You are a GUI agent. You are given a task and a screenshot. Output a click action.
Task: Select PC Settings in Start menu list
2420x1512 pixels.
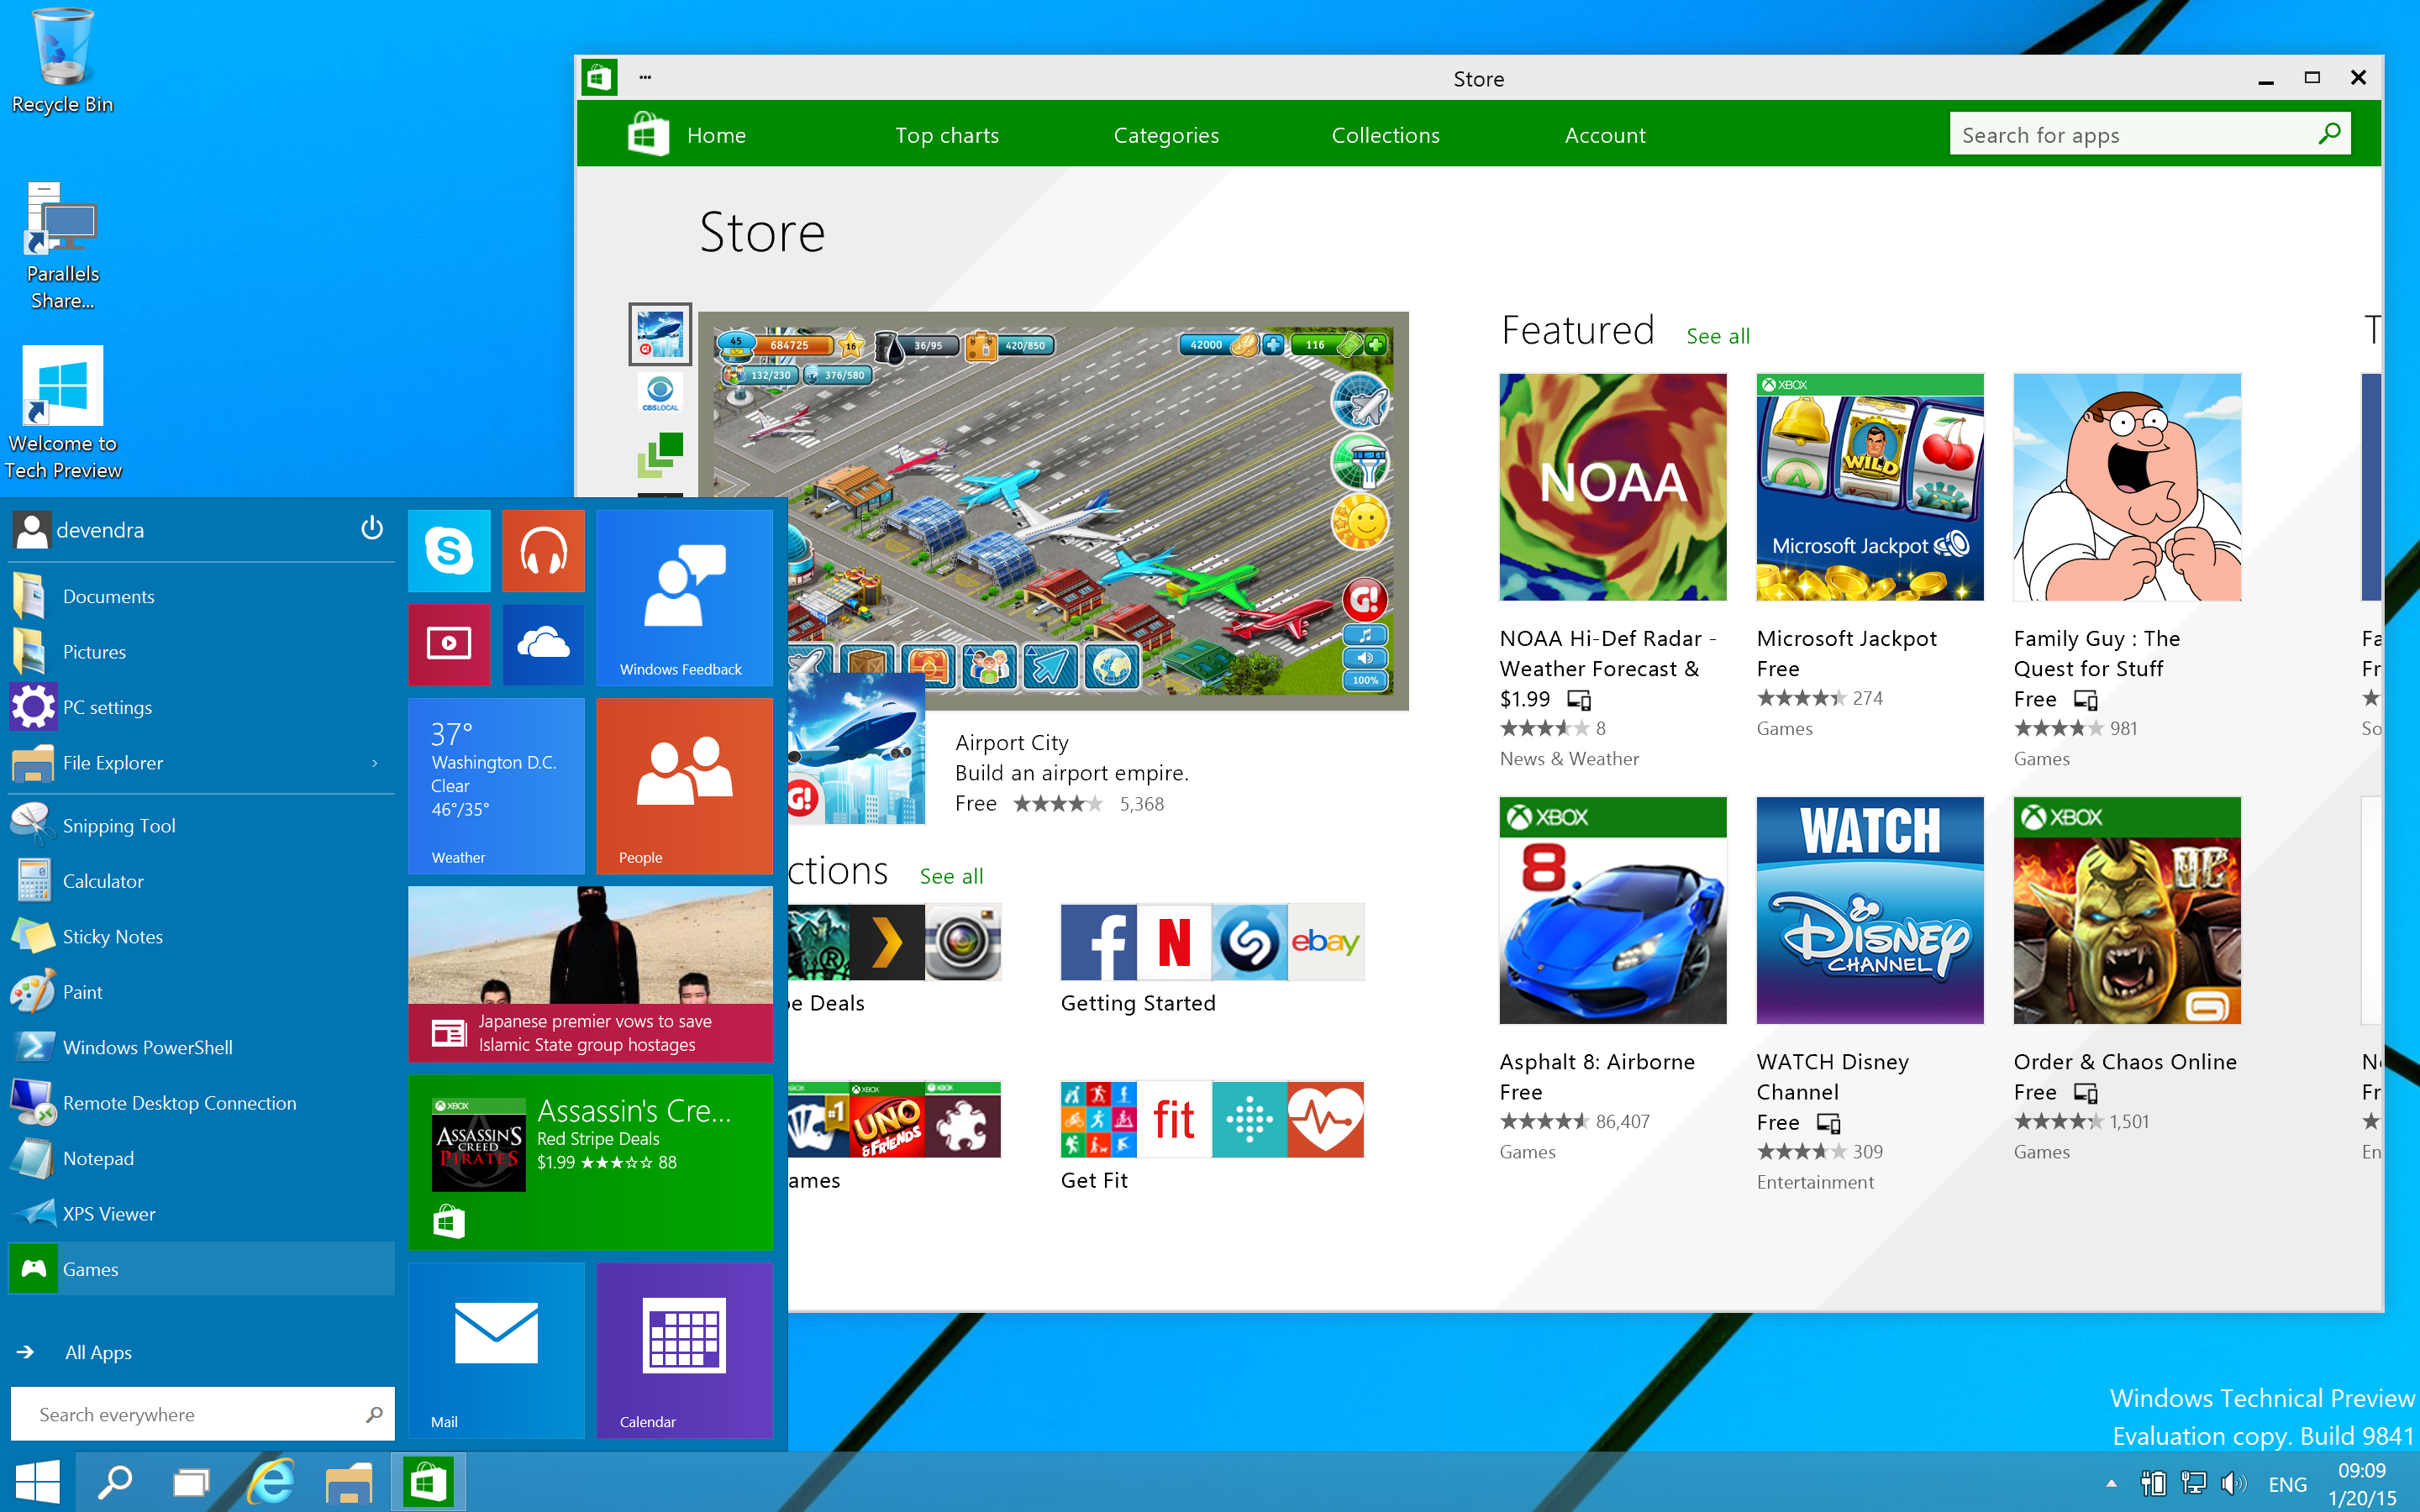[x=110, y=707]
